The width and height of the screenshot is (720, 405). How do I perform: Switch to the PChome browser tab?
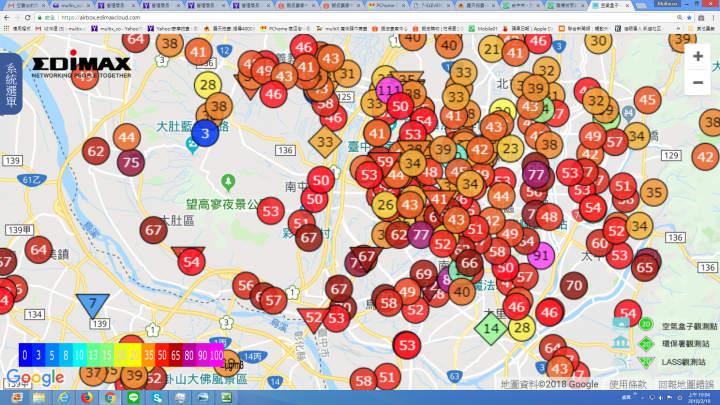pyautogui.click(x=386, y=6)
